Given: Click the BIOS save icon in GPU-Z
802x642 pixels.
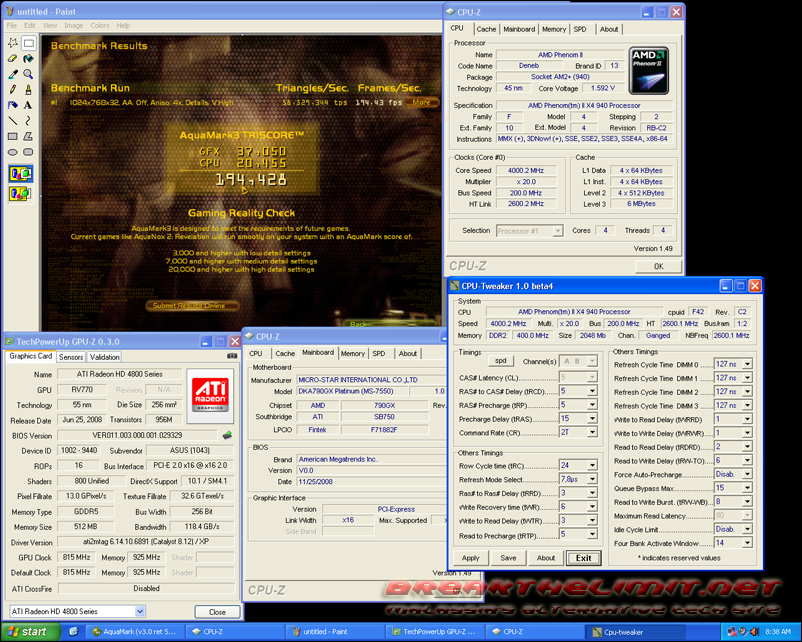Looking at the screenshot, I should pyautogui.click(x=227, y=435).
